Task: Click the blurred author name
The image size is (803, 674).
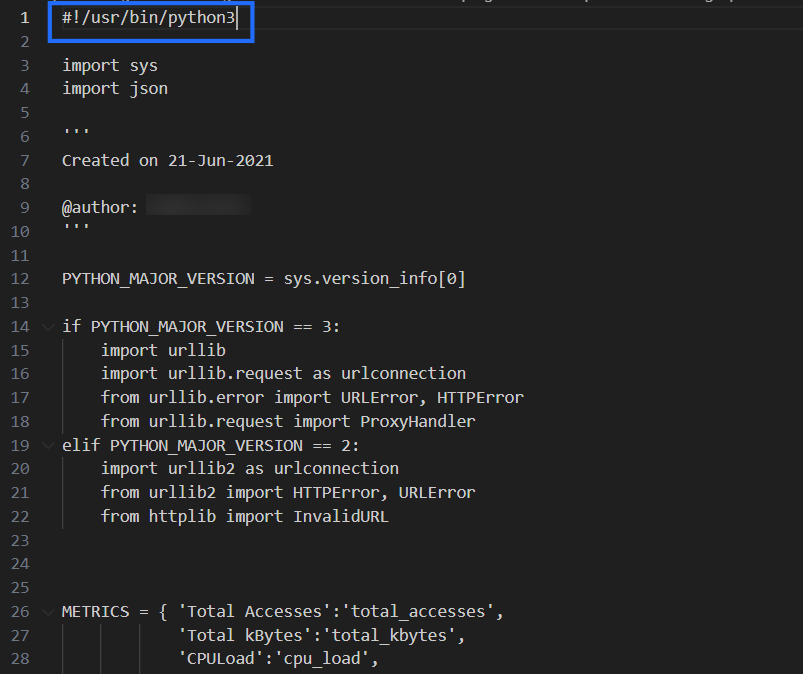Action: tap(197, 207)
